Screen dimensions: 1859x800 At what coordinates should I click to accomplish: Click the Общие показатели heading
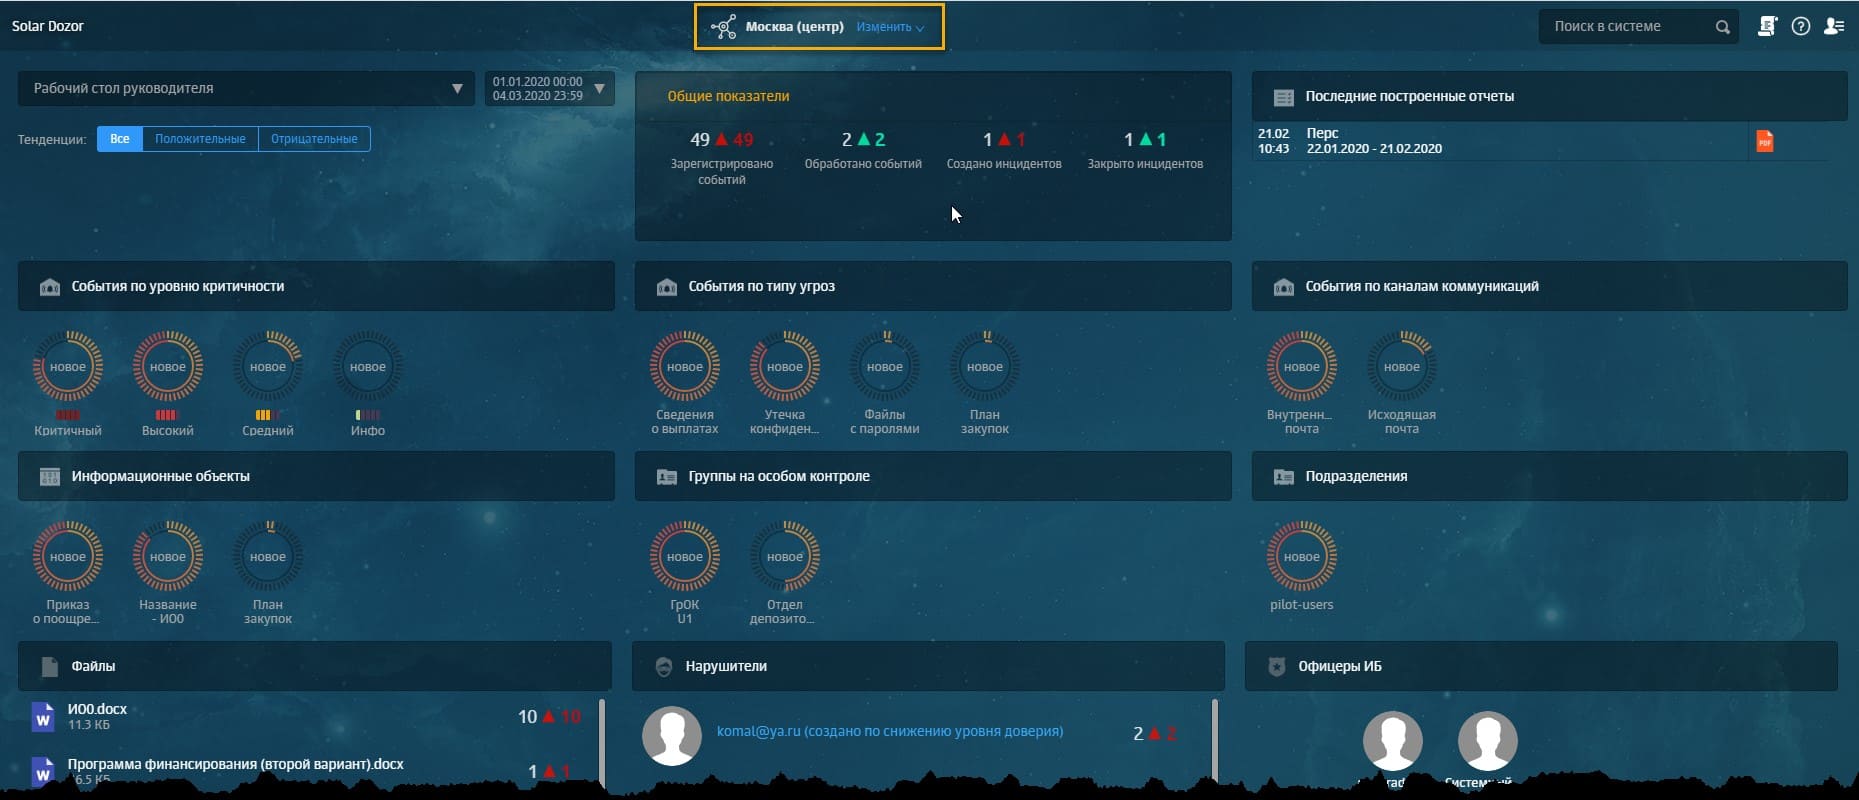click(728, 97)
